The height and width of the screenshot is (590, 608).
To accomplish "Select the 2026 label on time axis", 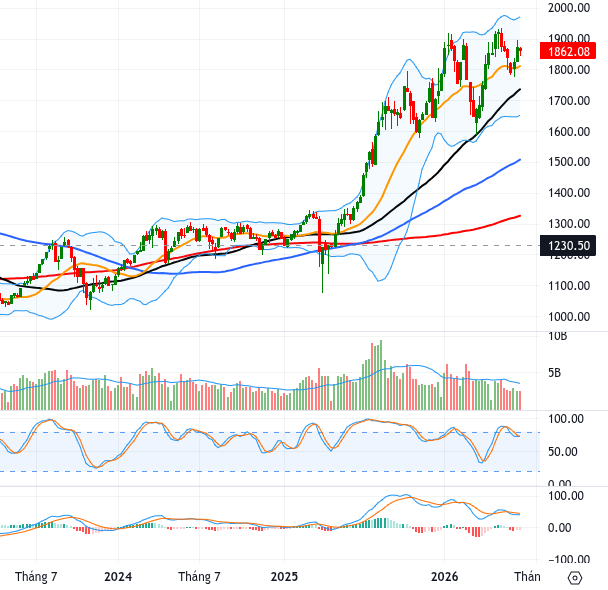I will [444, 577].
